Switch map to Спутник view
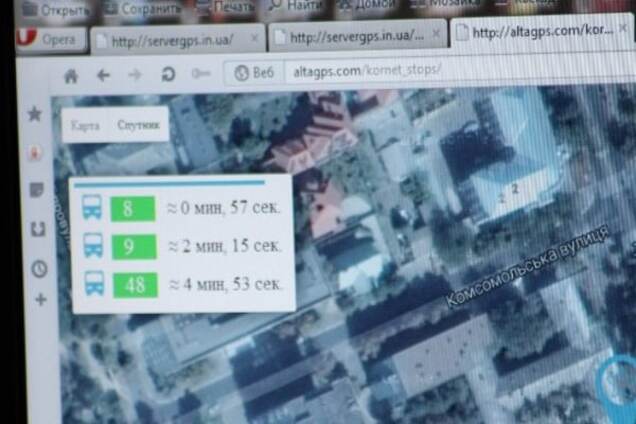Image resolution: width=636 pixels, height=424 pixels. point(136,126)
